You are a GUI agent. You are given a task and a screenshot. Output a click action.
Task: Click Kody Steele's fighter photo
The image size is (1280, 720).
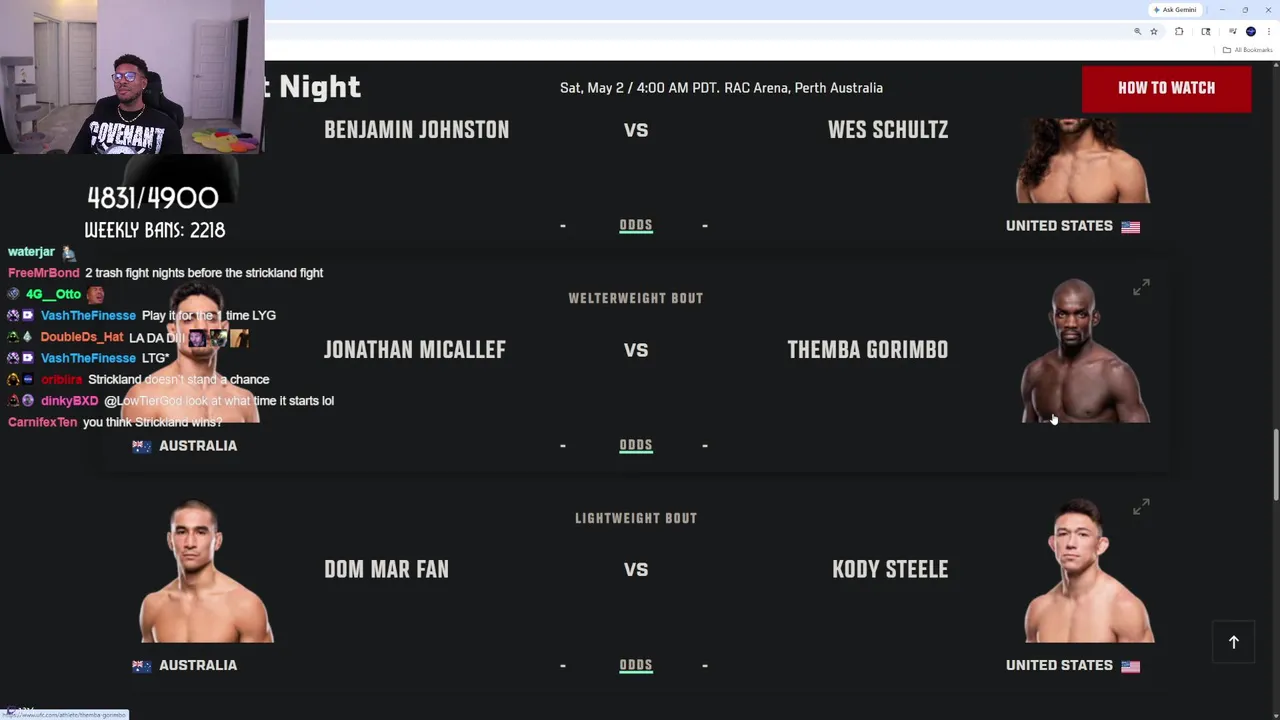click(x=1088, y=572)
